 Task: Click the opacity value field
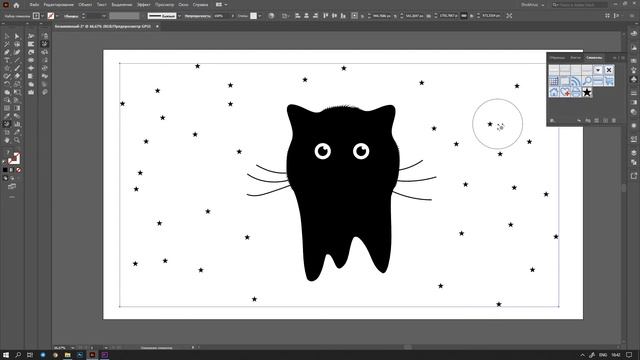222,16
